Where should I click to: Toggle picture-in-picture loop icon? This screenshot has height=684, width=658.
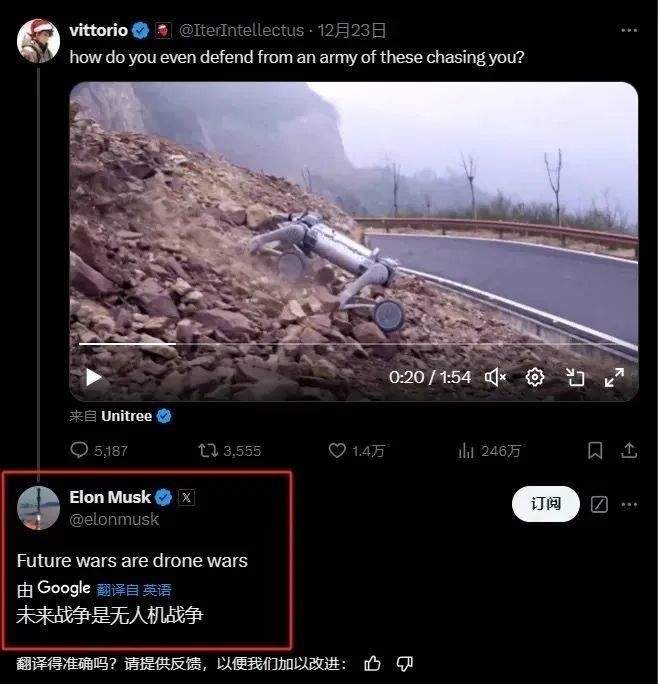(x=575, y=377)
